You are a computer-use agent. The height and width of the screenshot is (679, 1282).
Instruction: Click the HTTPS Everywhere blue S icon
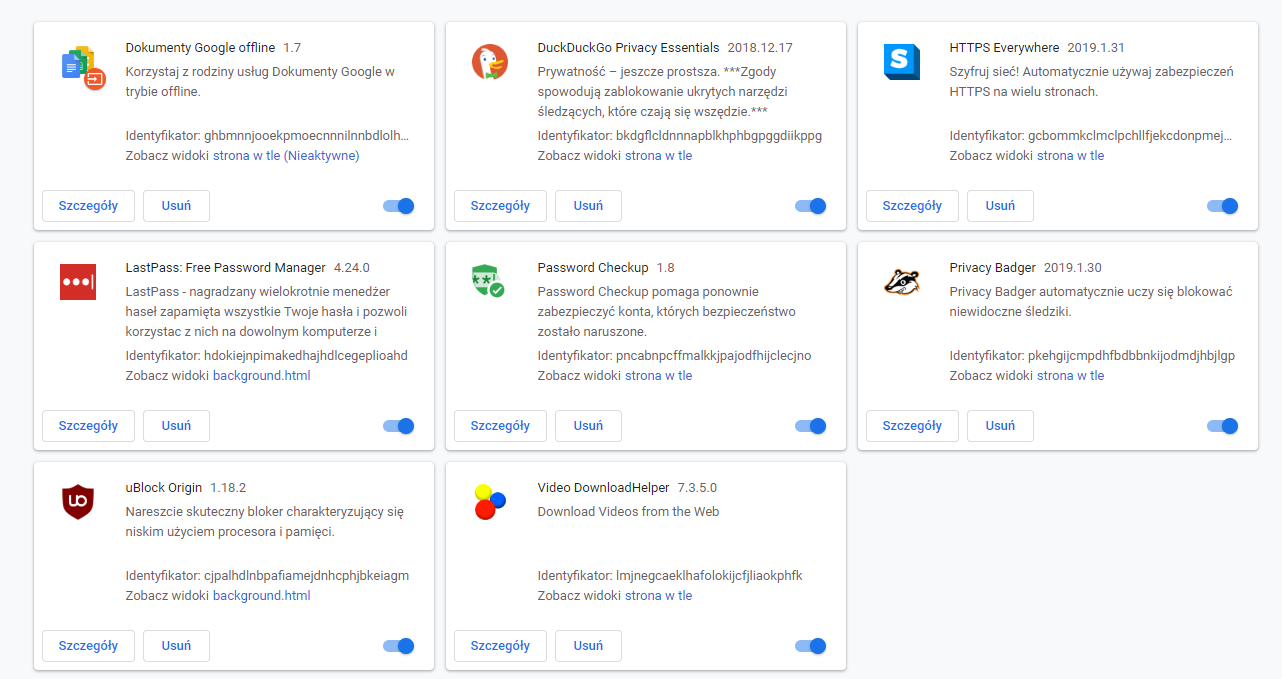point(901,62)
